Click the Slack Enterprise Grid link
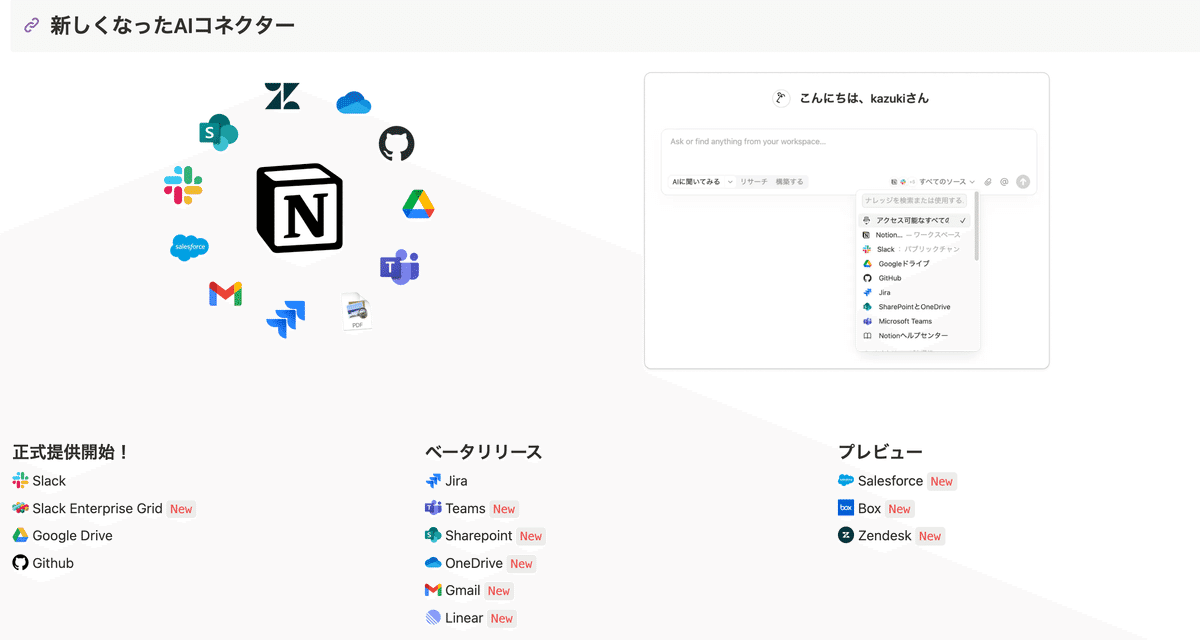Image resolution: width=1200 pixels, height=640 pixels. 97,509
